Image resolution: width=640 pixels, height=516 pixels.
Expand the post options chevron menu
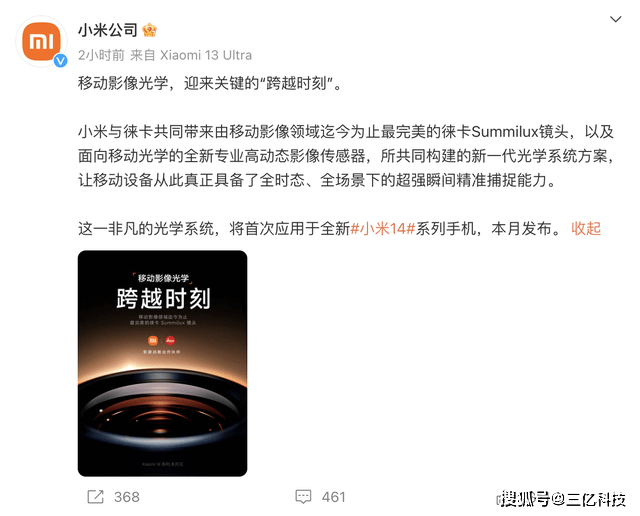pos(615,19)
